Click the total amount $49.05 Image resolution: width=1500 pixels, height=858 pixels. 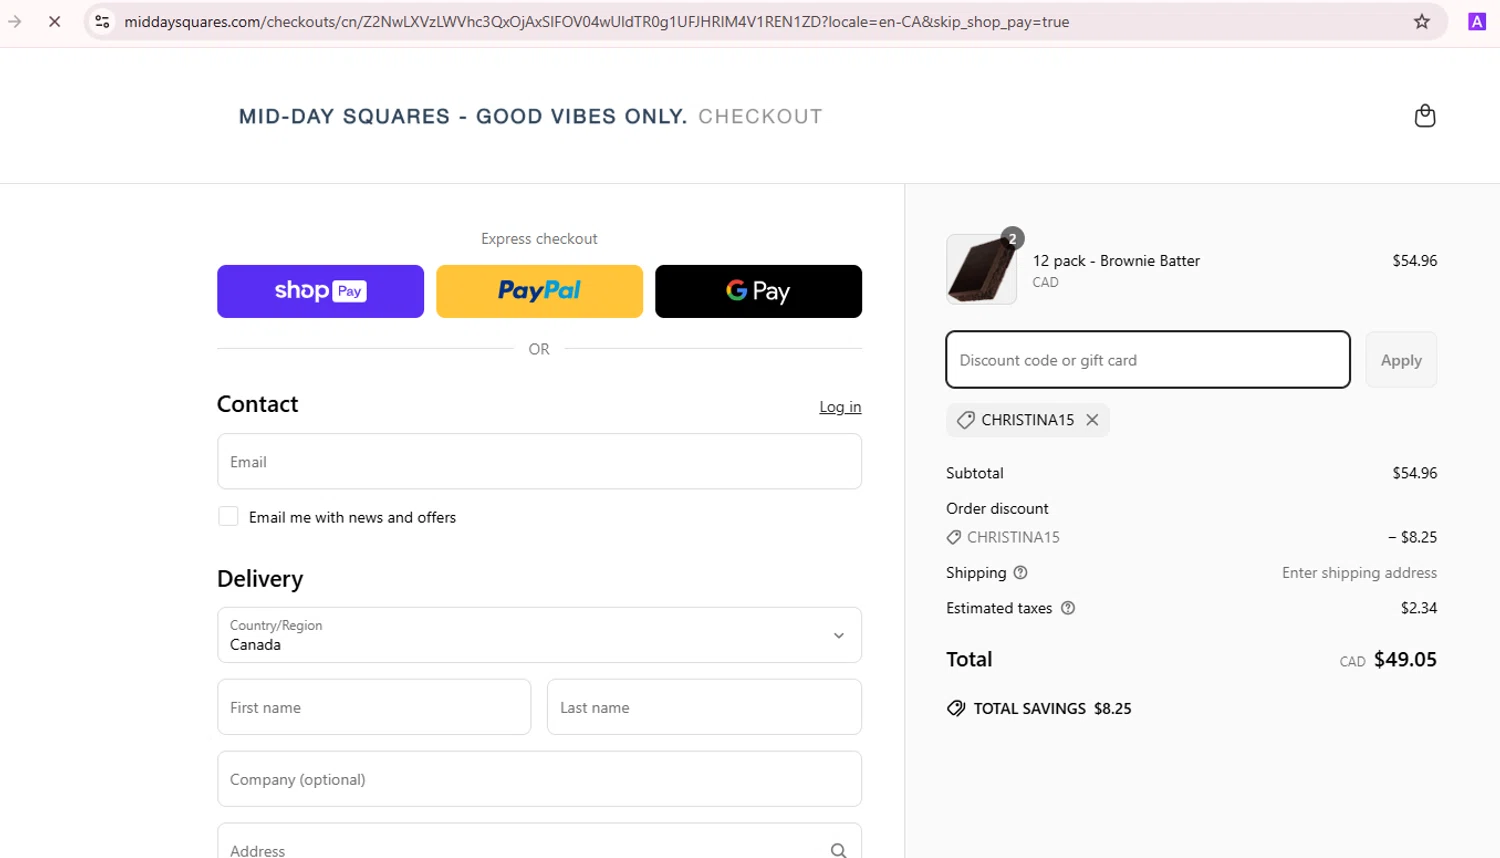tap(1405, 659)
